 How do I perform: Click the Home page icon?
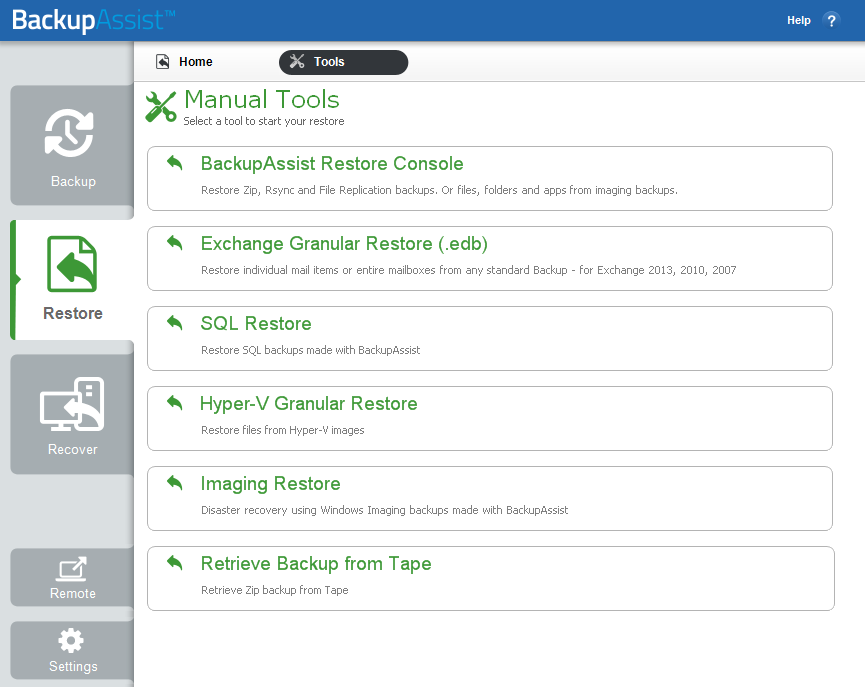[x=163, y=62]
